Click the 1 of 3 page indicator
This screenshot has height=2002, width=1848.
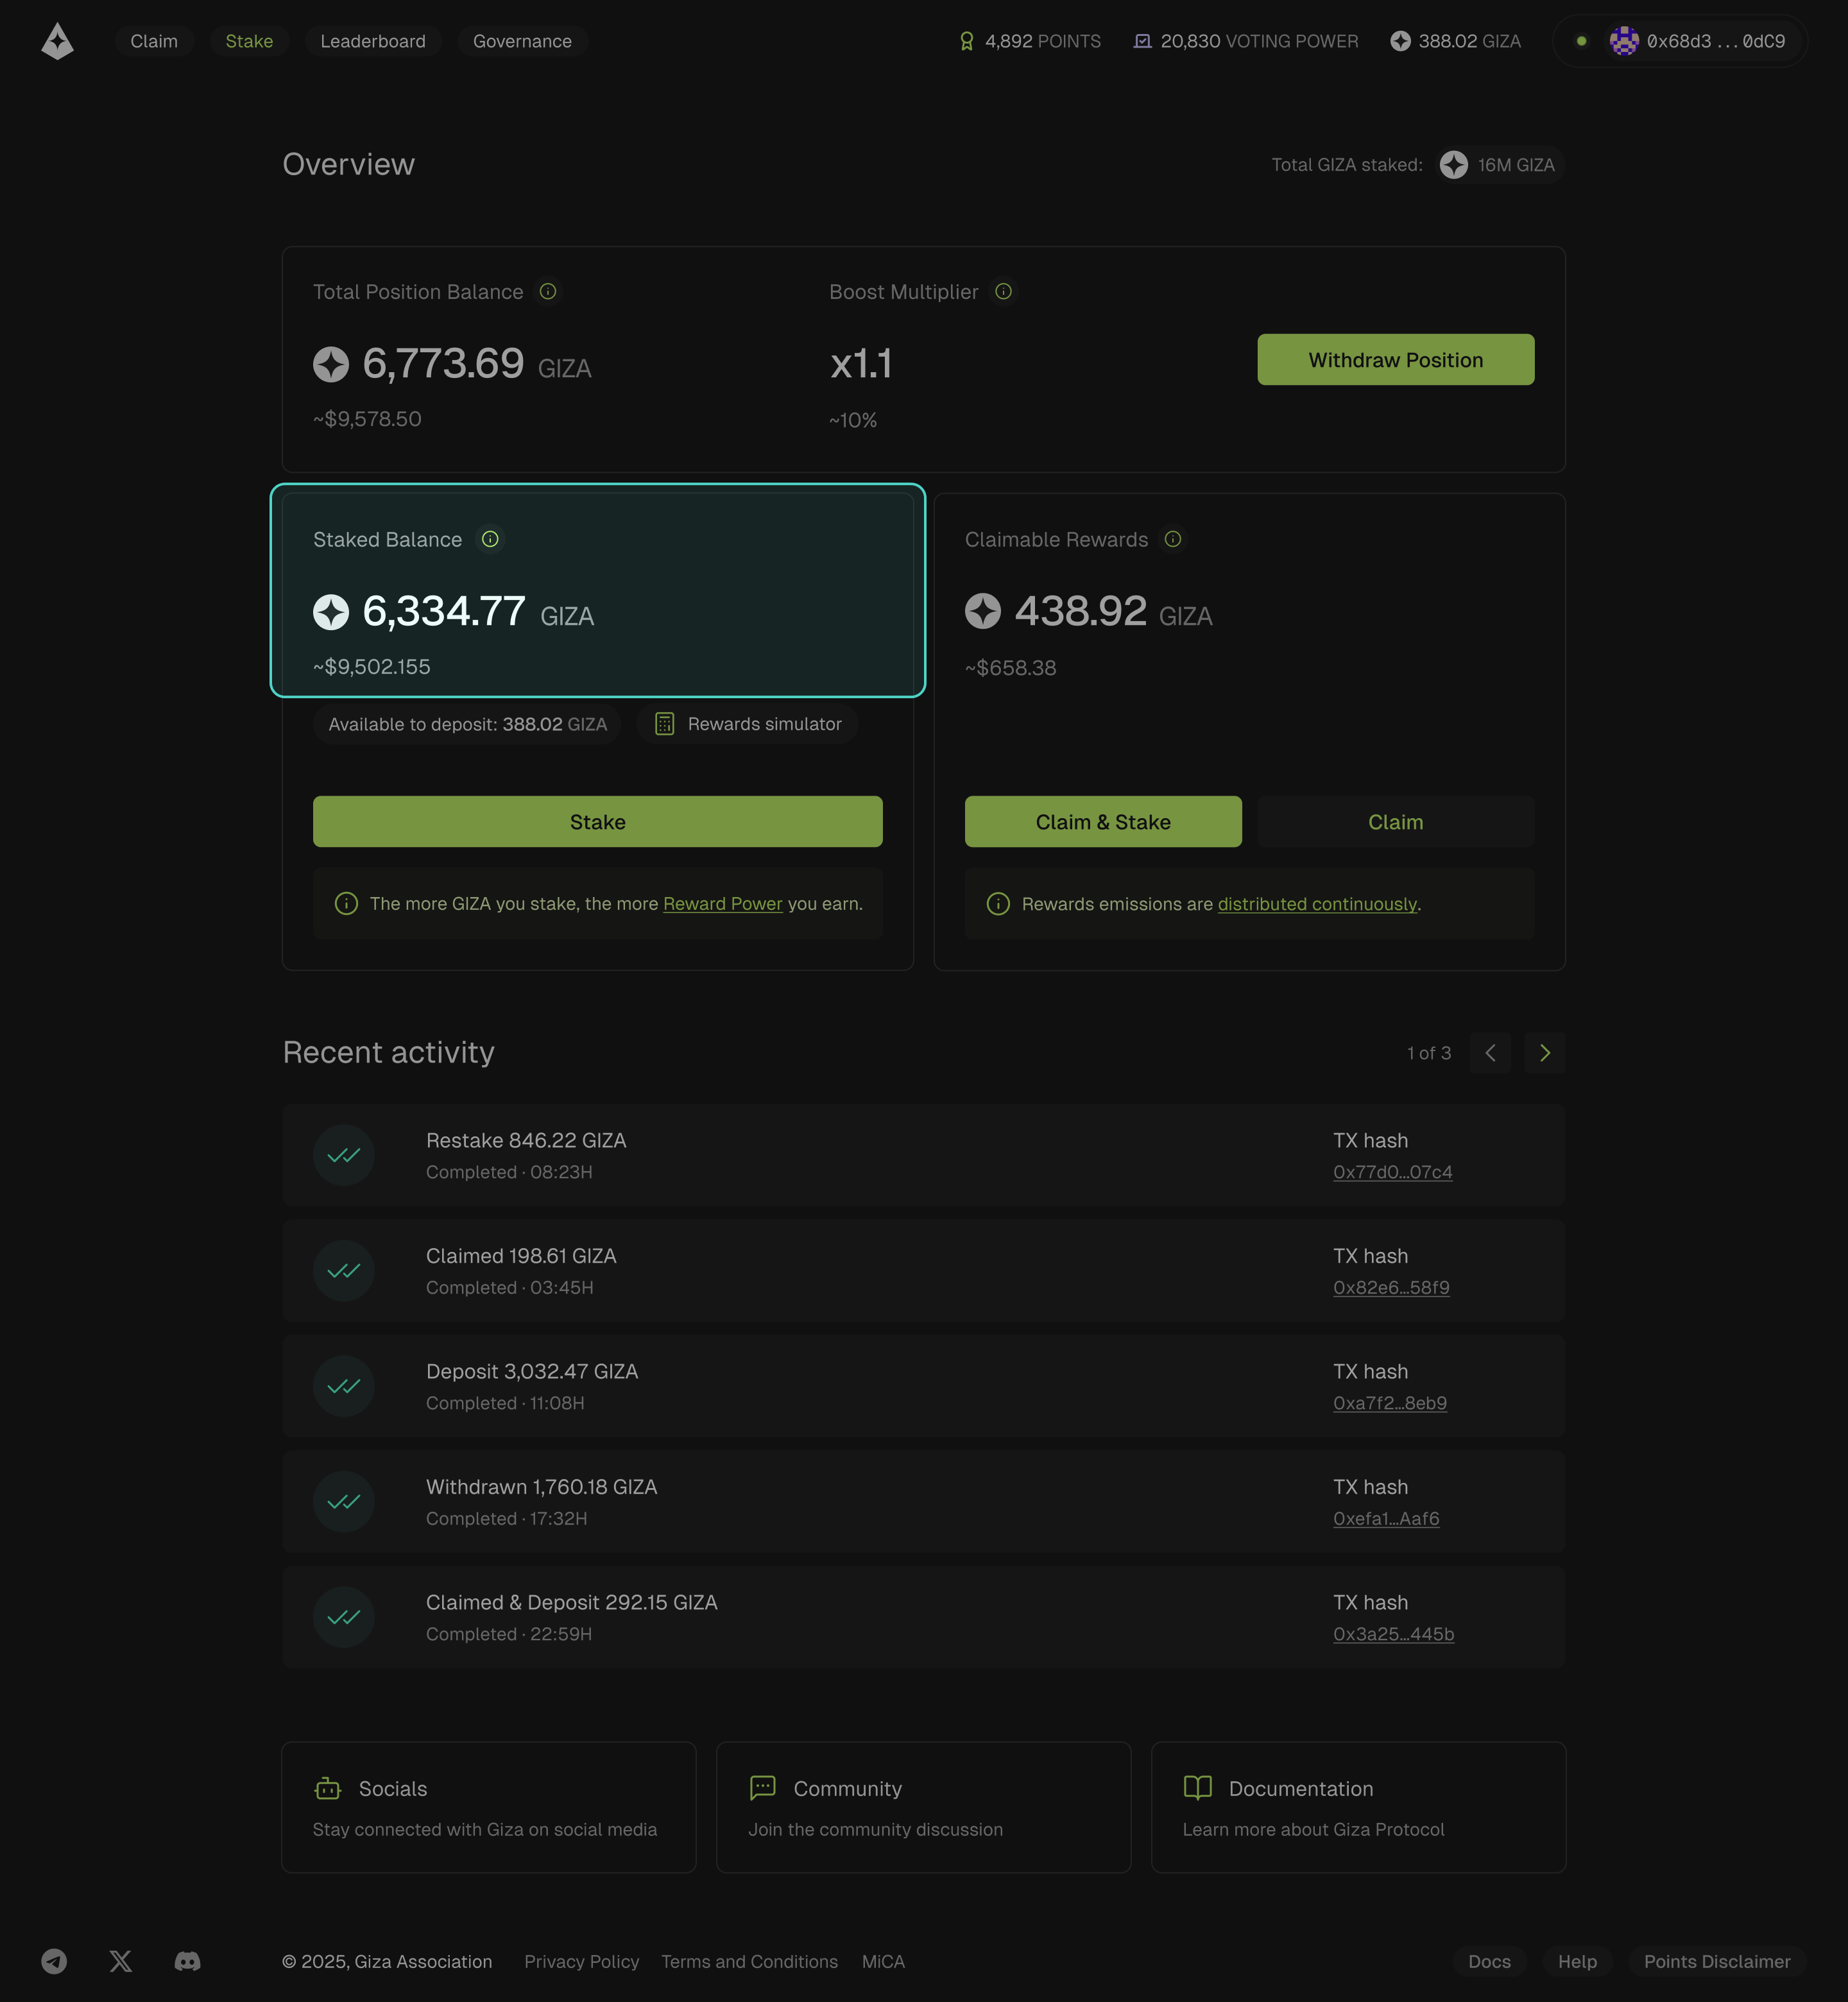click(x=1428, y=1053)
